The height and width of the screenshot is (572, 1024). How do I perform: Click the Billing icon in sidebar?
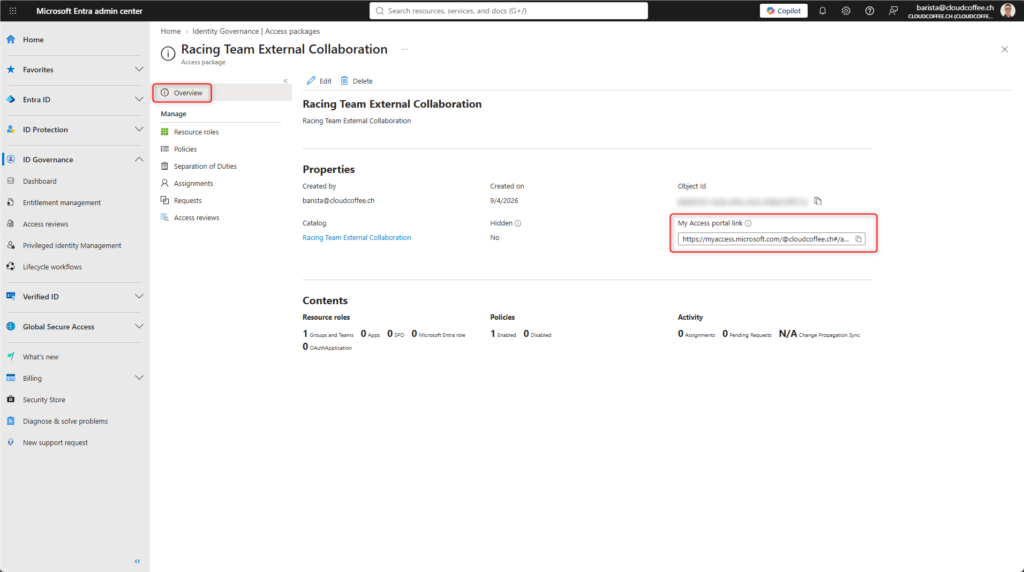[x=10, y=378]
